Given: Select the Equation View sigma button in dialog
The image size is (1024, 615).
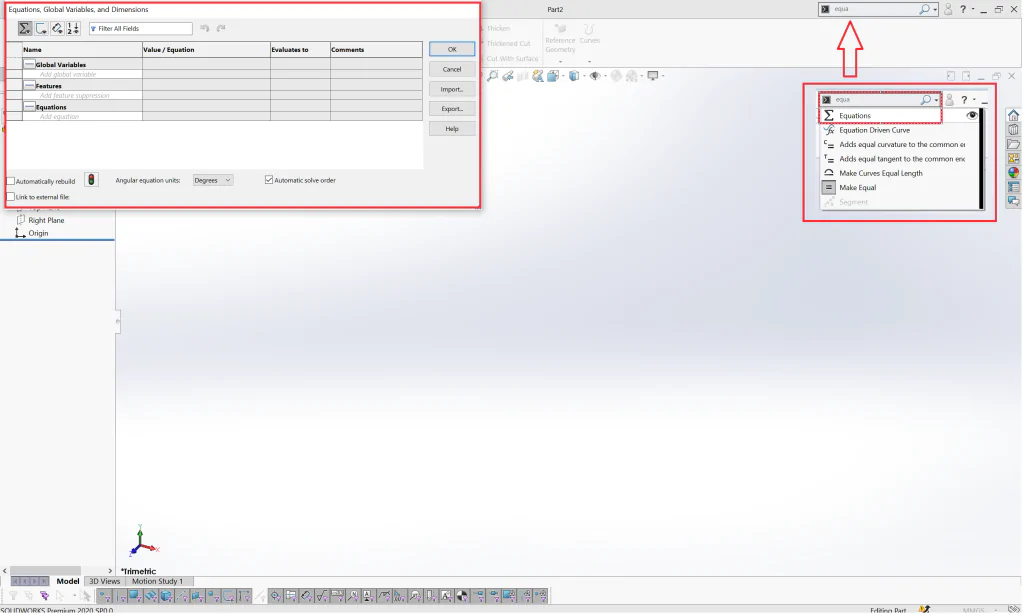Looking at the screenshot, I should 25,28.
